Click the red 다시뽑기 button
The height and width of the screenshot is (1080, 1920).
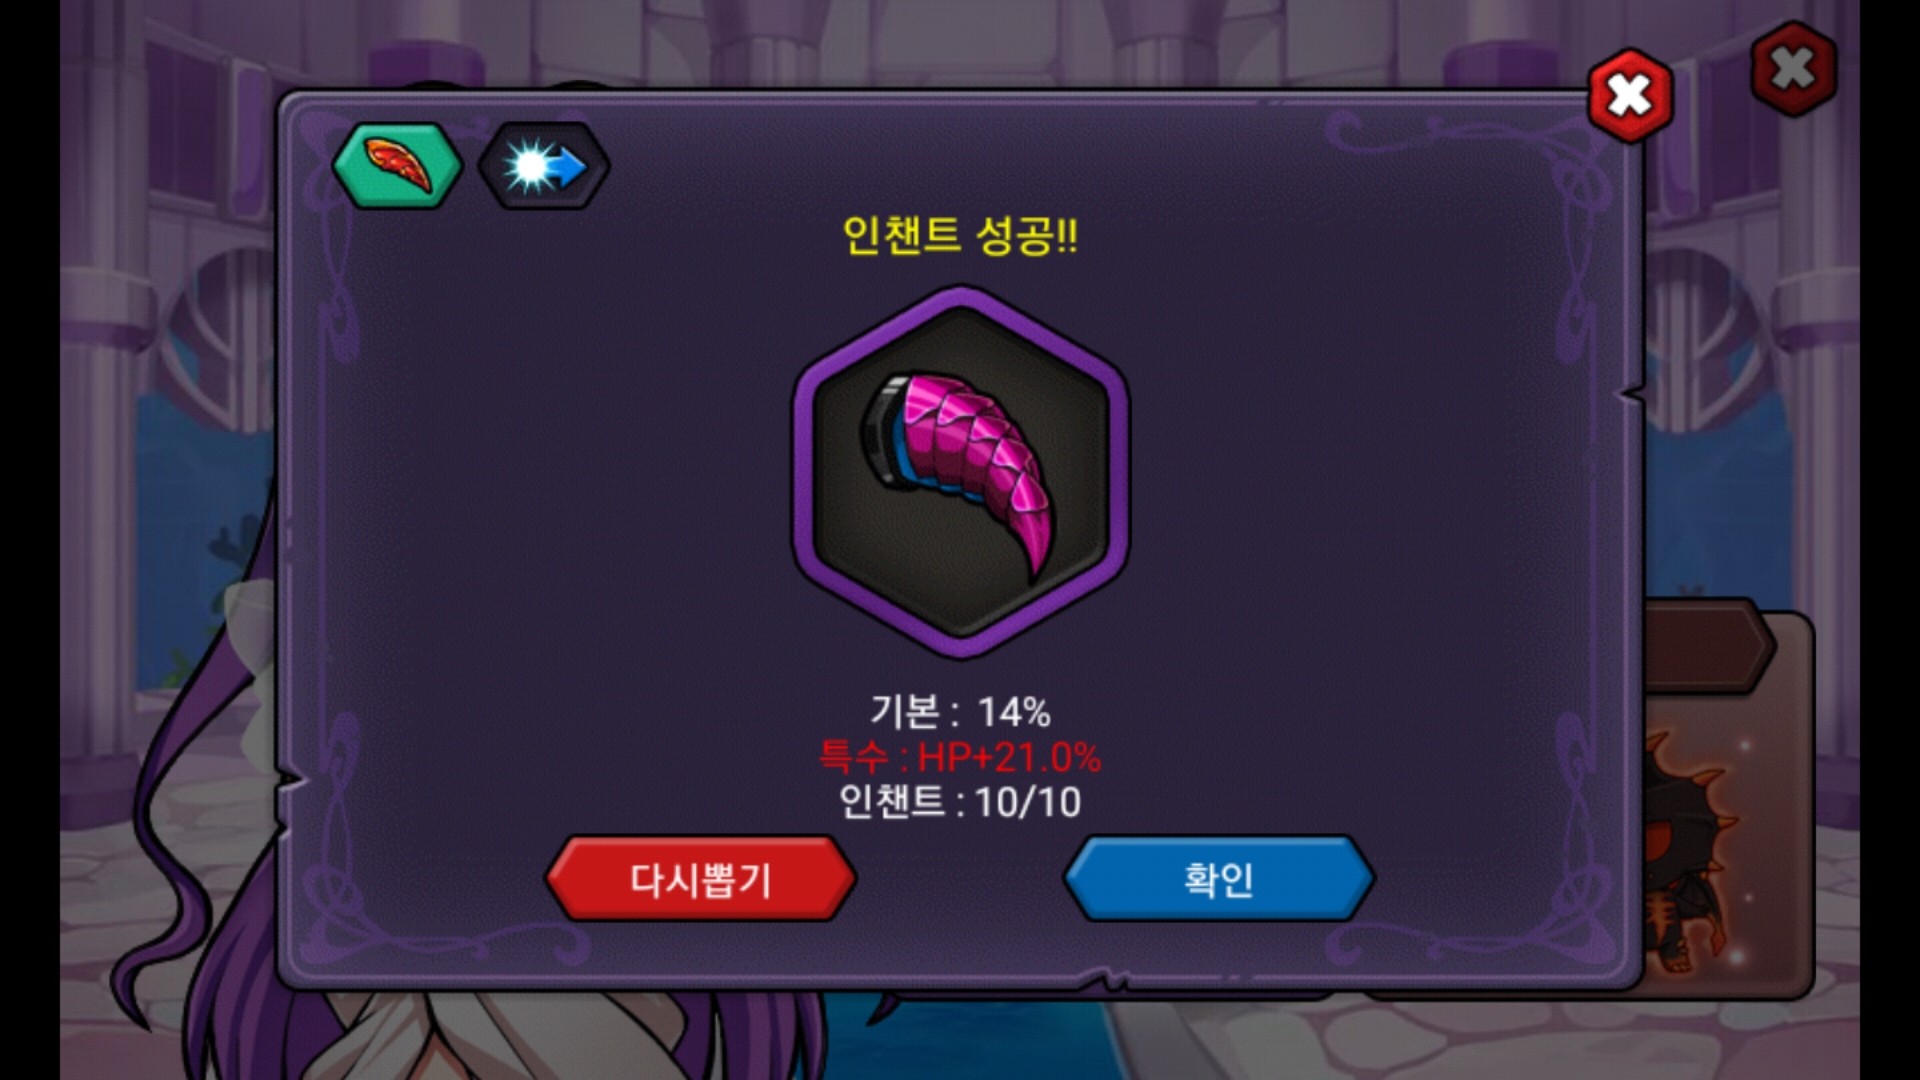point(701,879)
